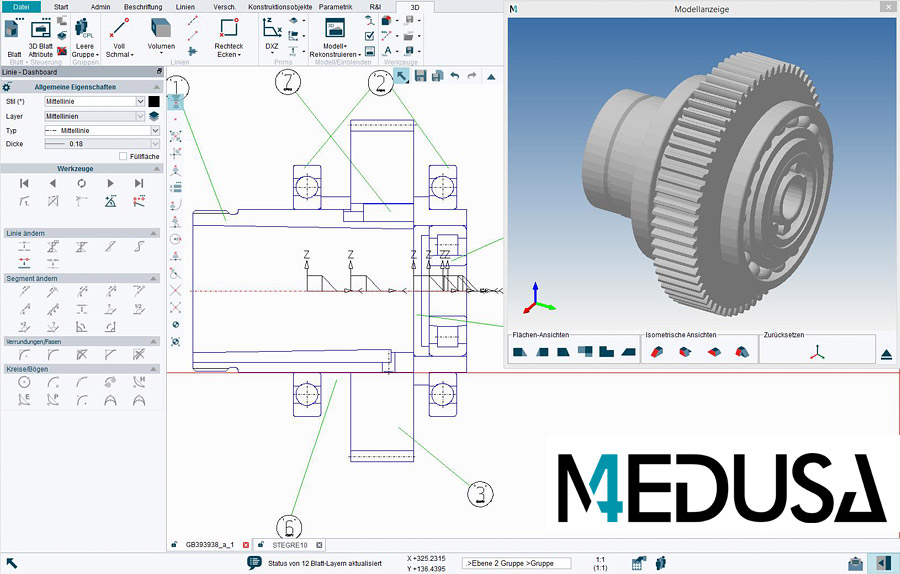Image resolution: width=900 pixels, height=574 pixels.
Task: Click the redo arrow in drawing toolbar
Action: point(472,76)
